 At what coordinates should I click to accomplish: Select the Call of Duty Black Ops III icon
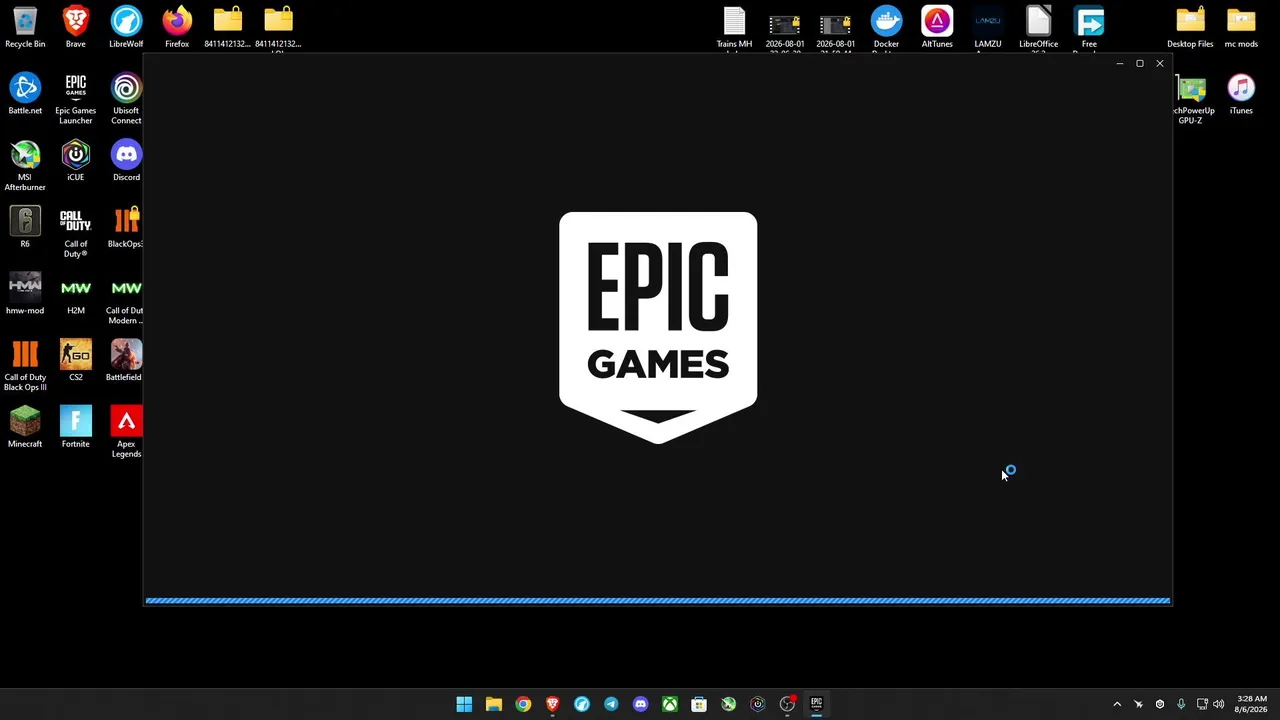click(25, 365)
